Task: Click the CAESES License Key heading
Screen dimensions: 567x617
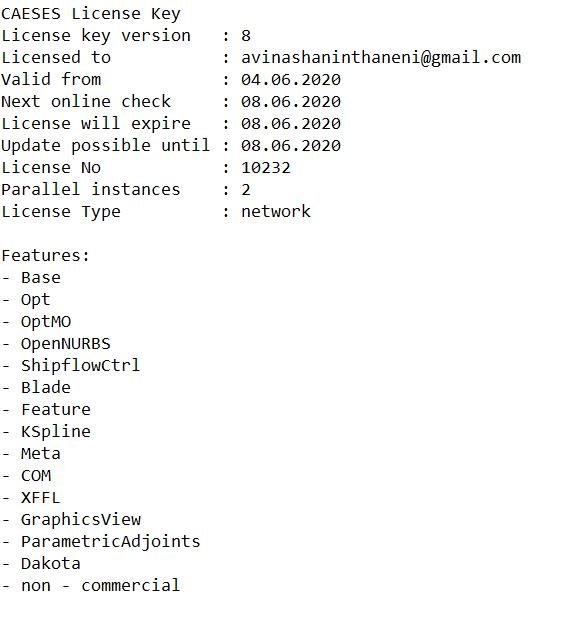Action: click(x=91, y=14)
